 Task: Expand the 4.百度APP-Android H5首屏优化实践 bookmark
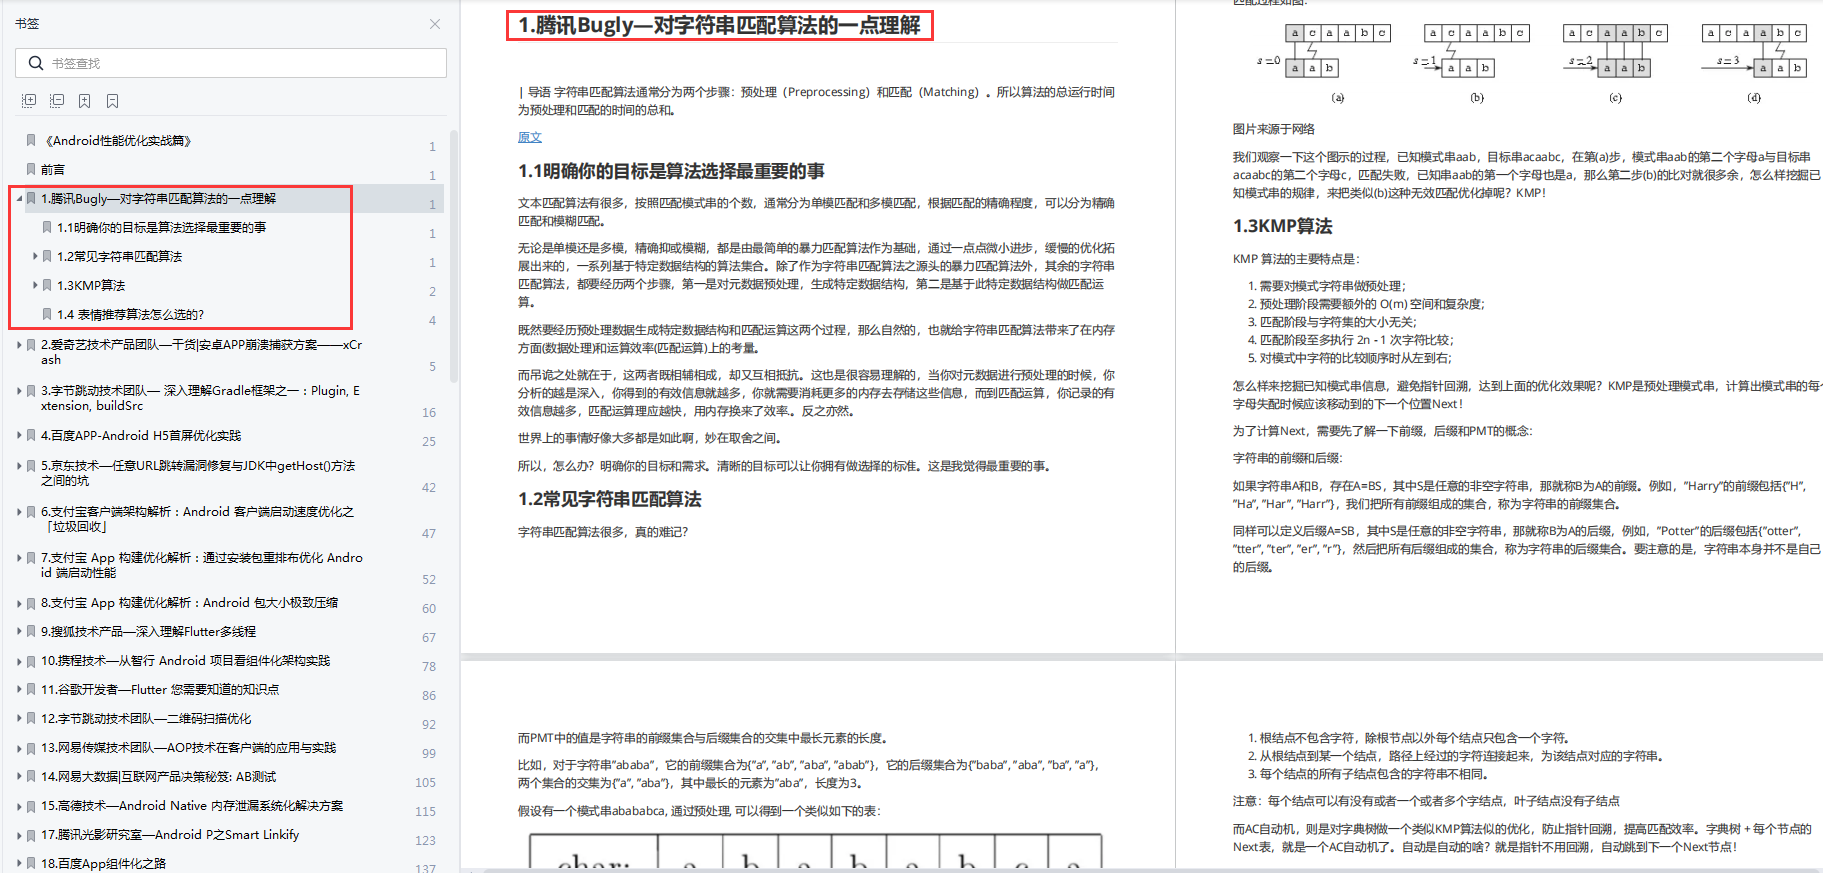19,436
